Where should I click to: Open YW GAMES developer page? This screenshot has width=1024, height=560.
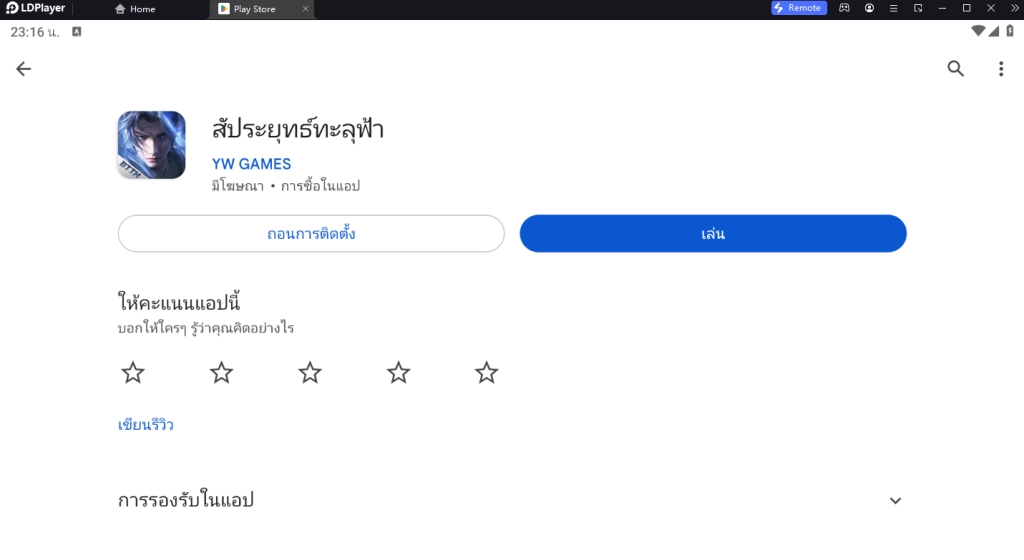pyautogui.click(x=251, y=164)
